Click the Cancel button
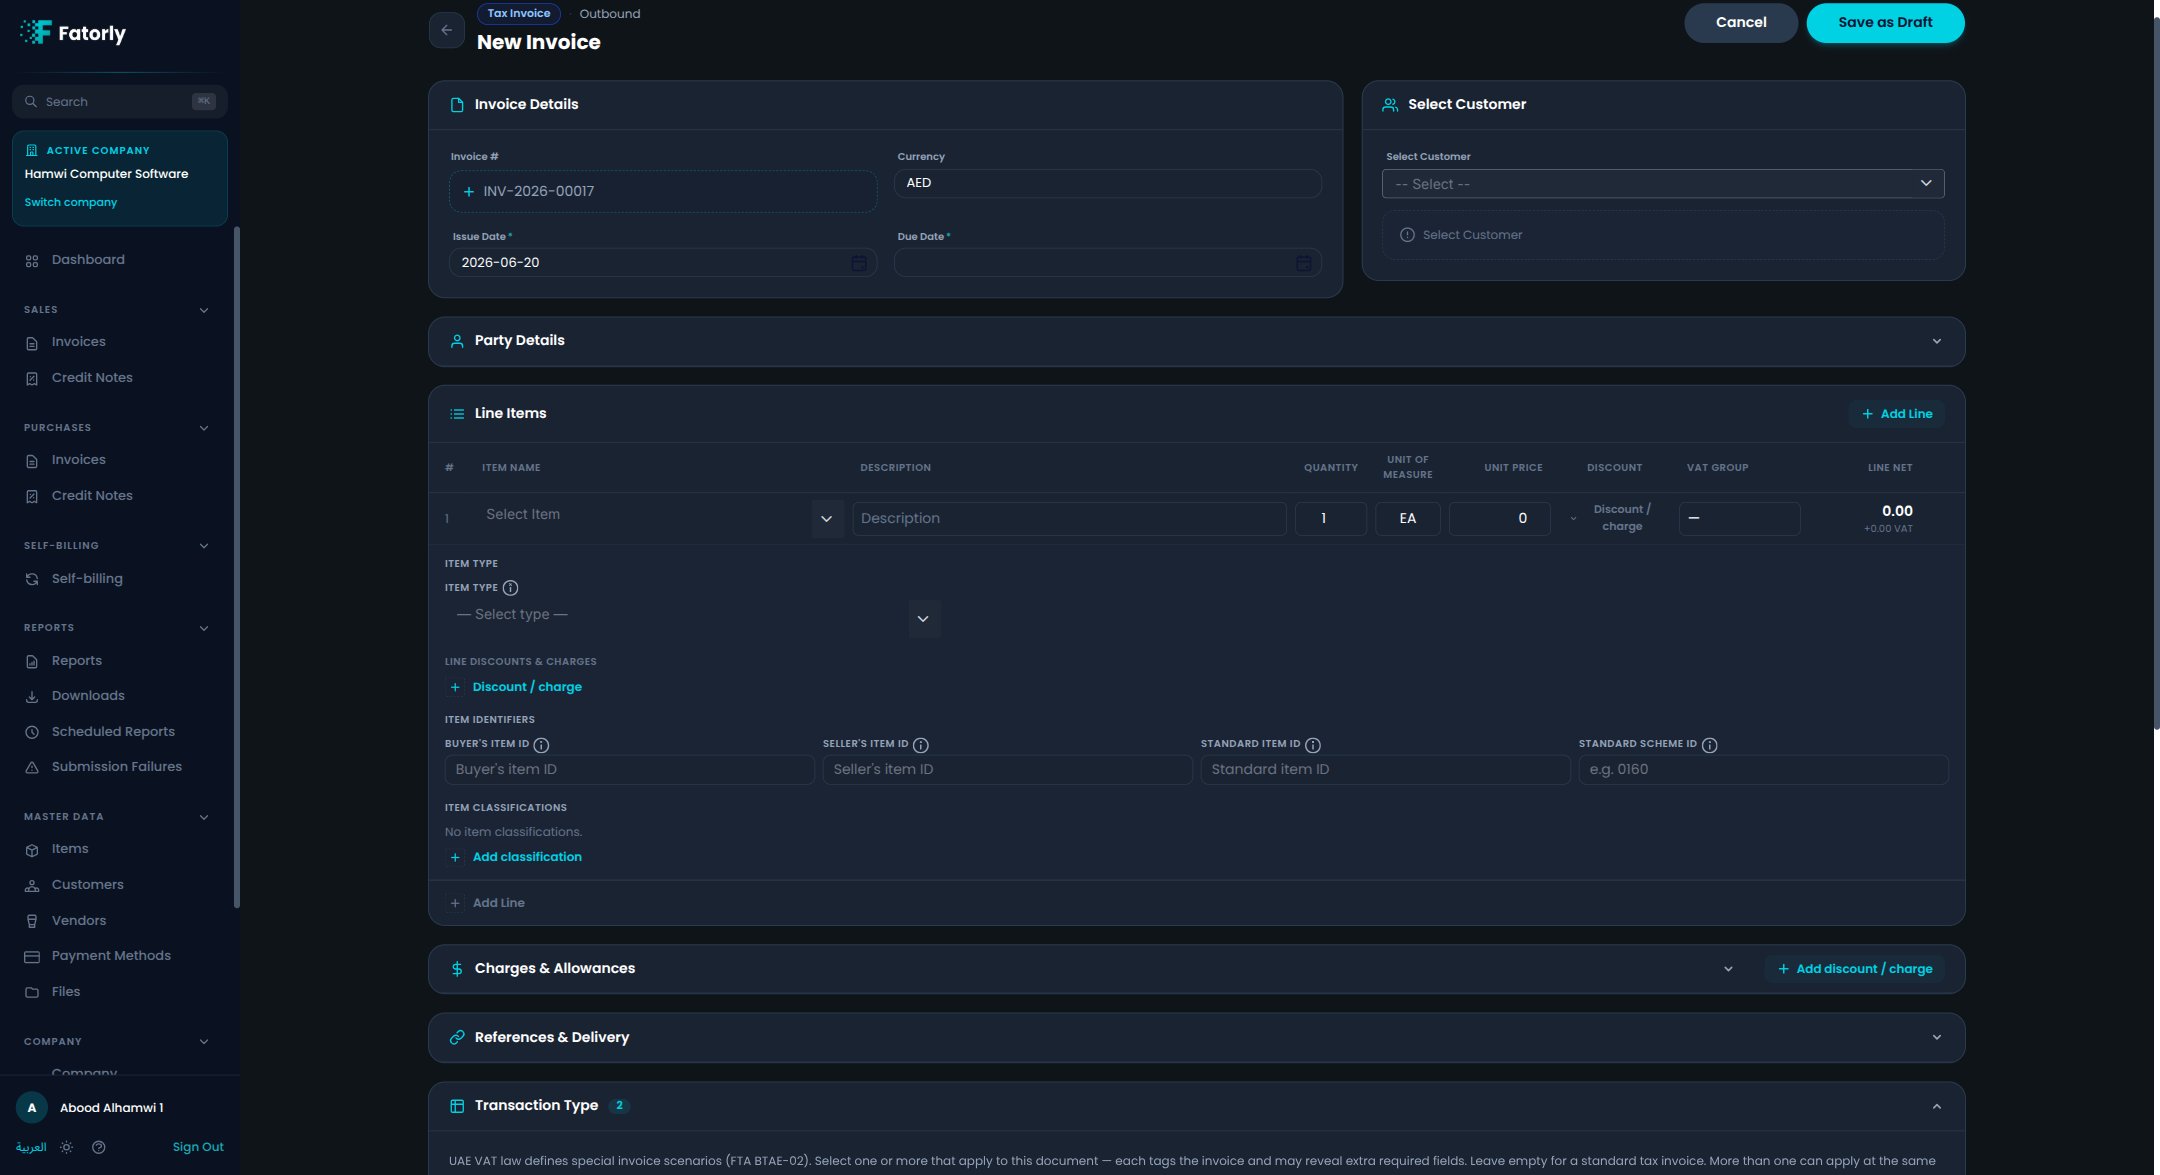The width and height of the screenshot is (2160, 1175). [x=1740, y=22]
